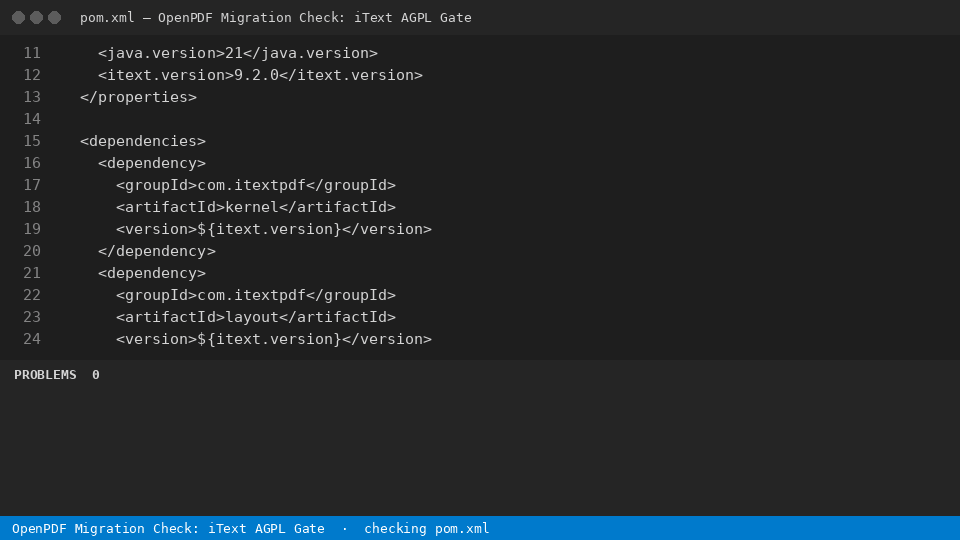Select line number 17 in gutter
Screen dimensions: 960x540
[x=32, y=186]
